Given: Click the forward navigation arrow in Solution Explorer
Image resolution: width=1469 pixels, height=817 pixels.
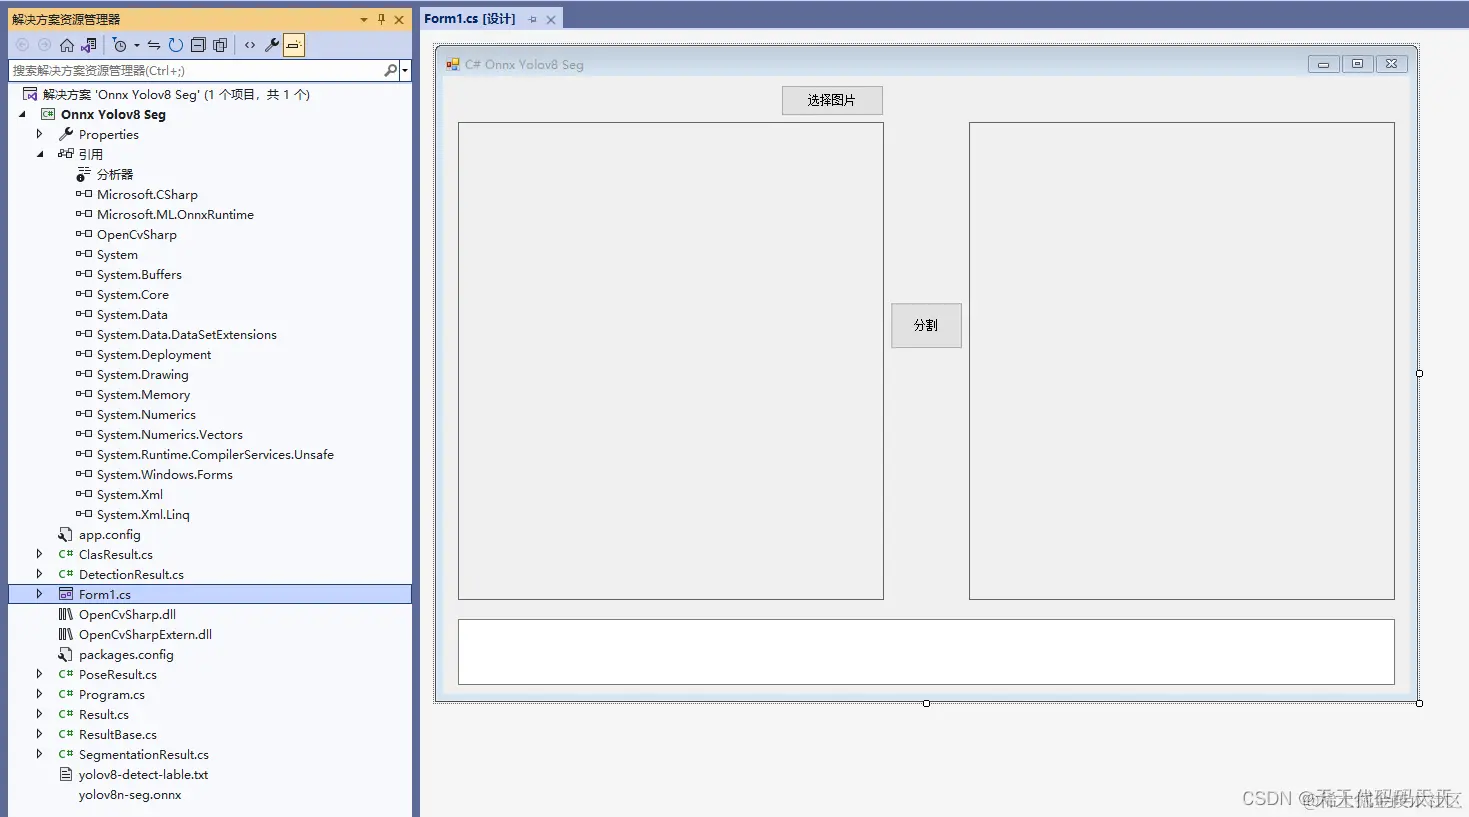Looking at the screenshot, I should point(44,45).
